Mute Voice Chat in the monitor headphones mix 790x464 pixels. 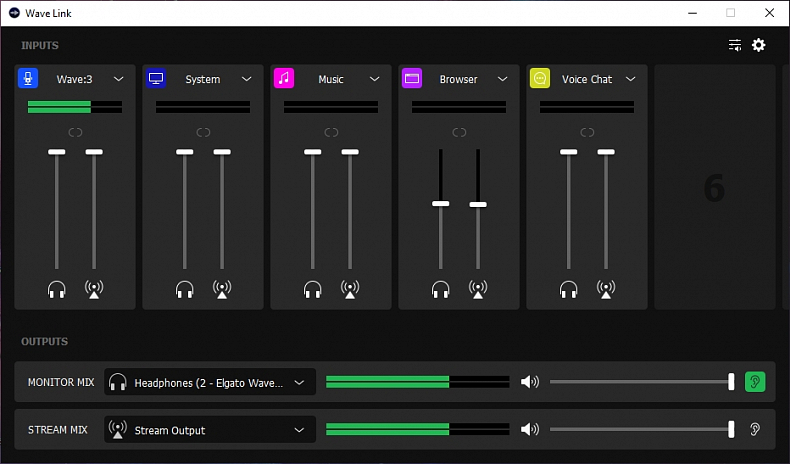[x=568, y=289]
